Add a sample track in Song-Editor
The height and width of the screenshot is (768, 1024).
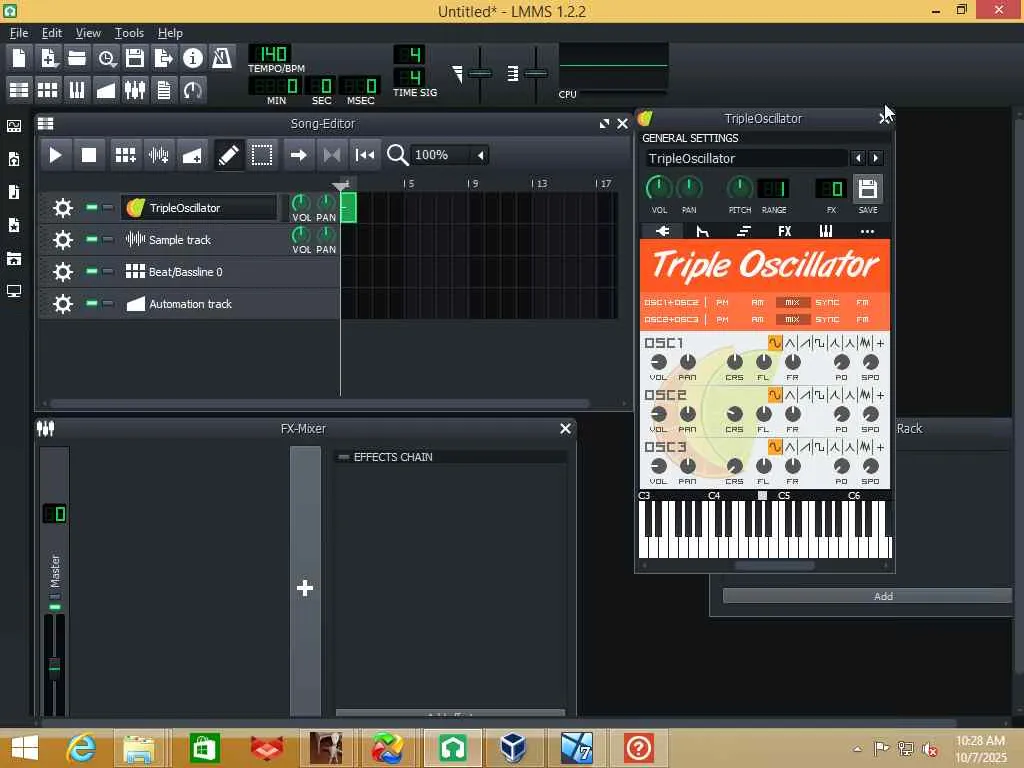click(x=159, y=155)
